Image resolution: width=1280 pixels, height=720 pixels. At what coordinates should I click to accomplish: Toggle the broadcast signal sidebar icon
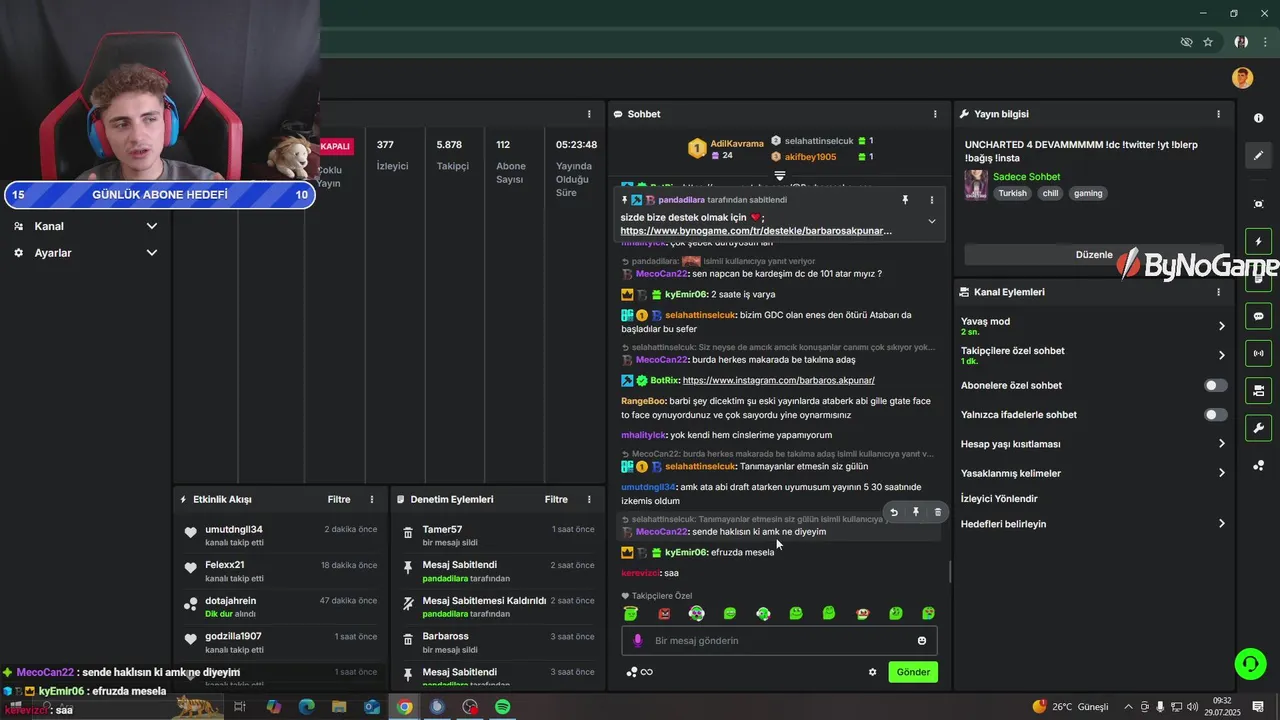(x=1258, y=353)
